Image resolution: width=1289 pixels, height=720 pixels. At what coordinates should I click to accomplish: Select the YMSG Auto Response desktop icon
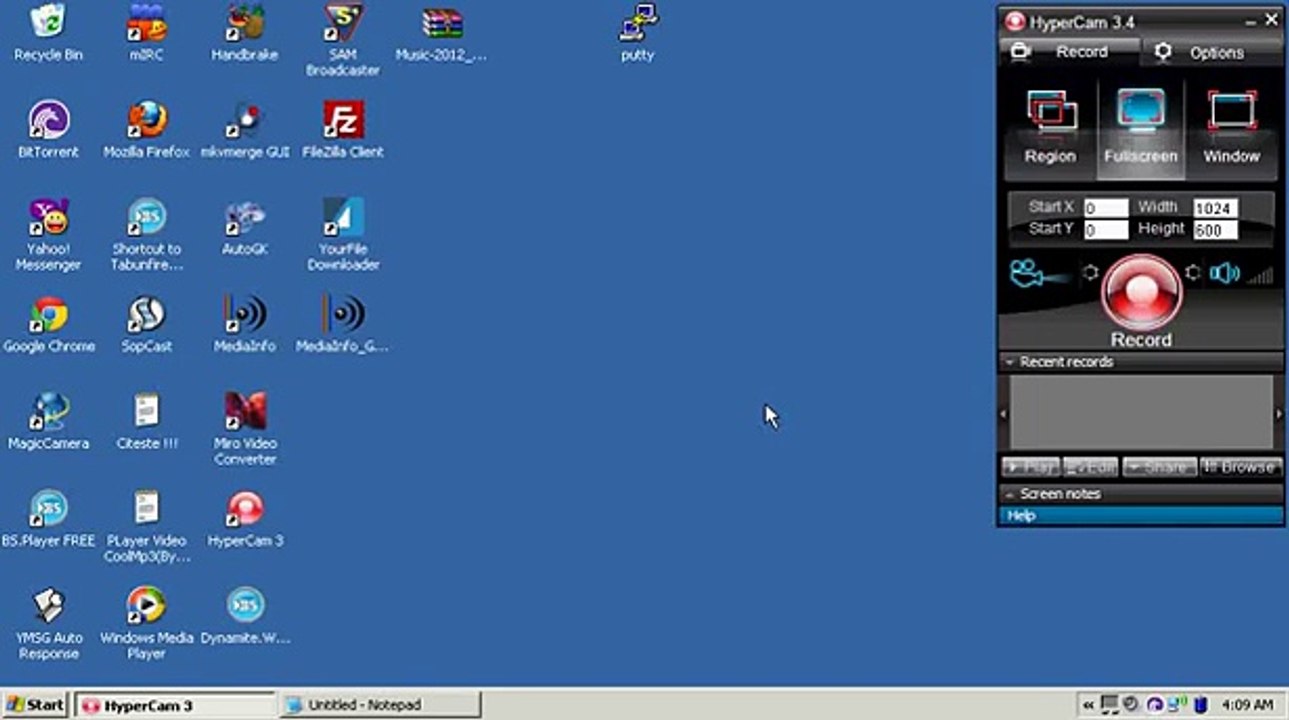click(x=48, y=623)
